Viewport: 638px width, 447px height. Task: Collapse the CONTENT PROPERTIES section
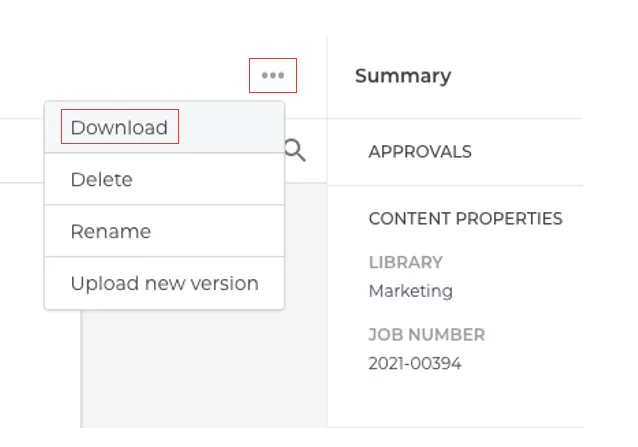point(465,218)
